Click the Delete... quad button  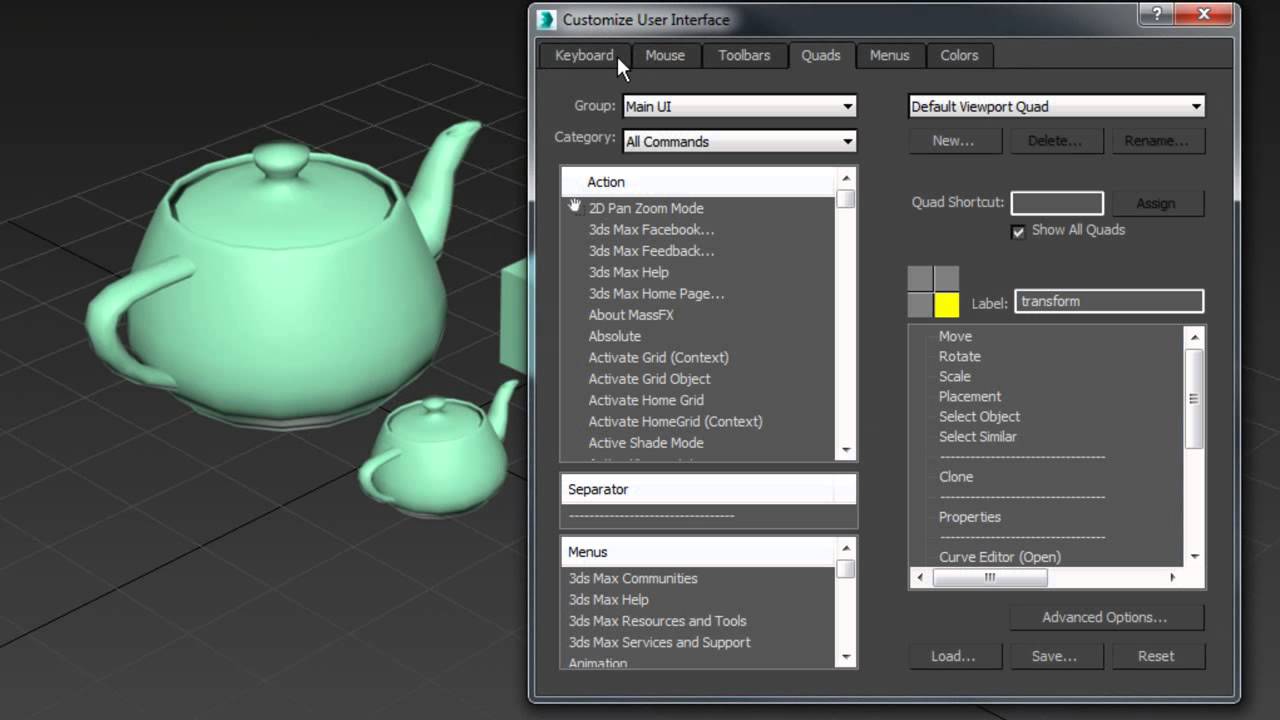(1055, 141)
